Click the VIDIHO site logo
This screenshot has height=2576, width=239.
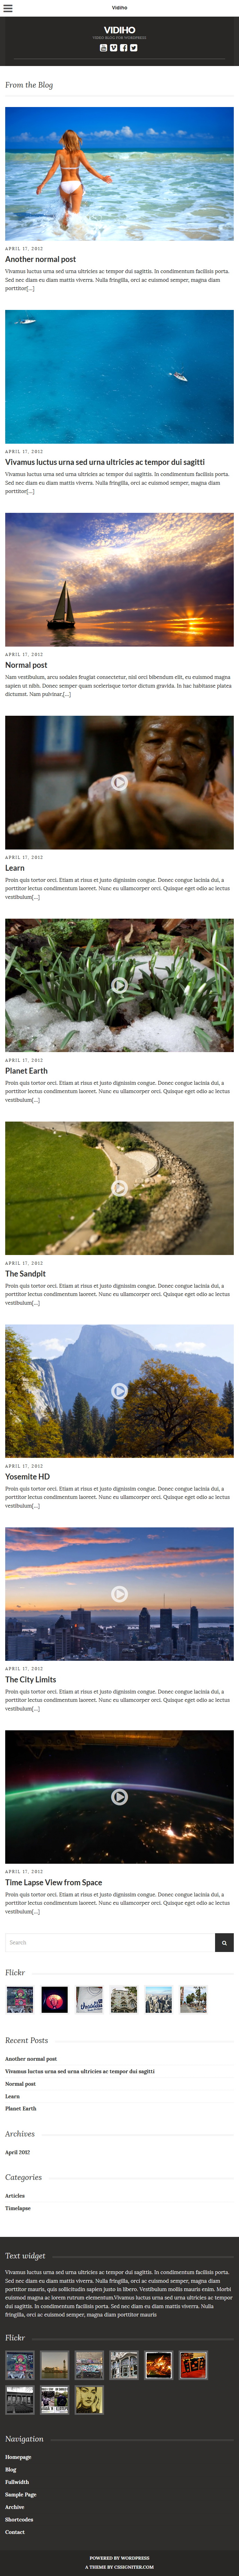pos(119,30)
